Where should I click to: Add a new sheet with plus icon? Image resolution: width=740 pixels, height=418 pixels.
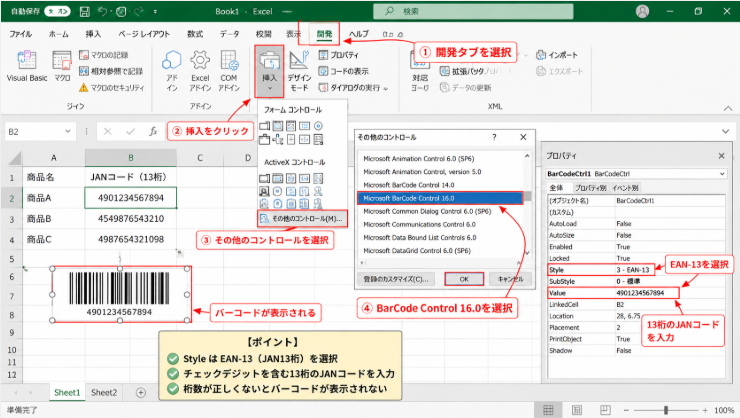(141, 393)
